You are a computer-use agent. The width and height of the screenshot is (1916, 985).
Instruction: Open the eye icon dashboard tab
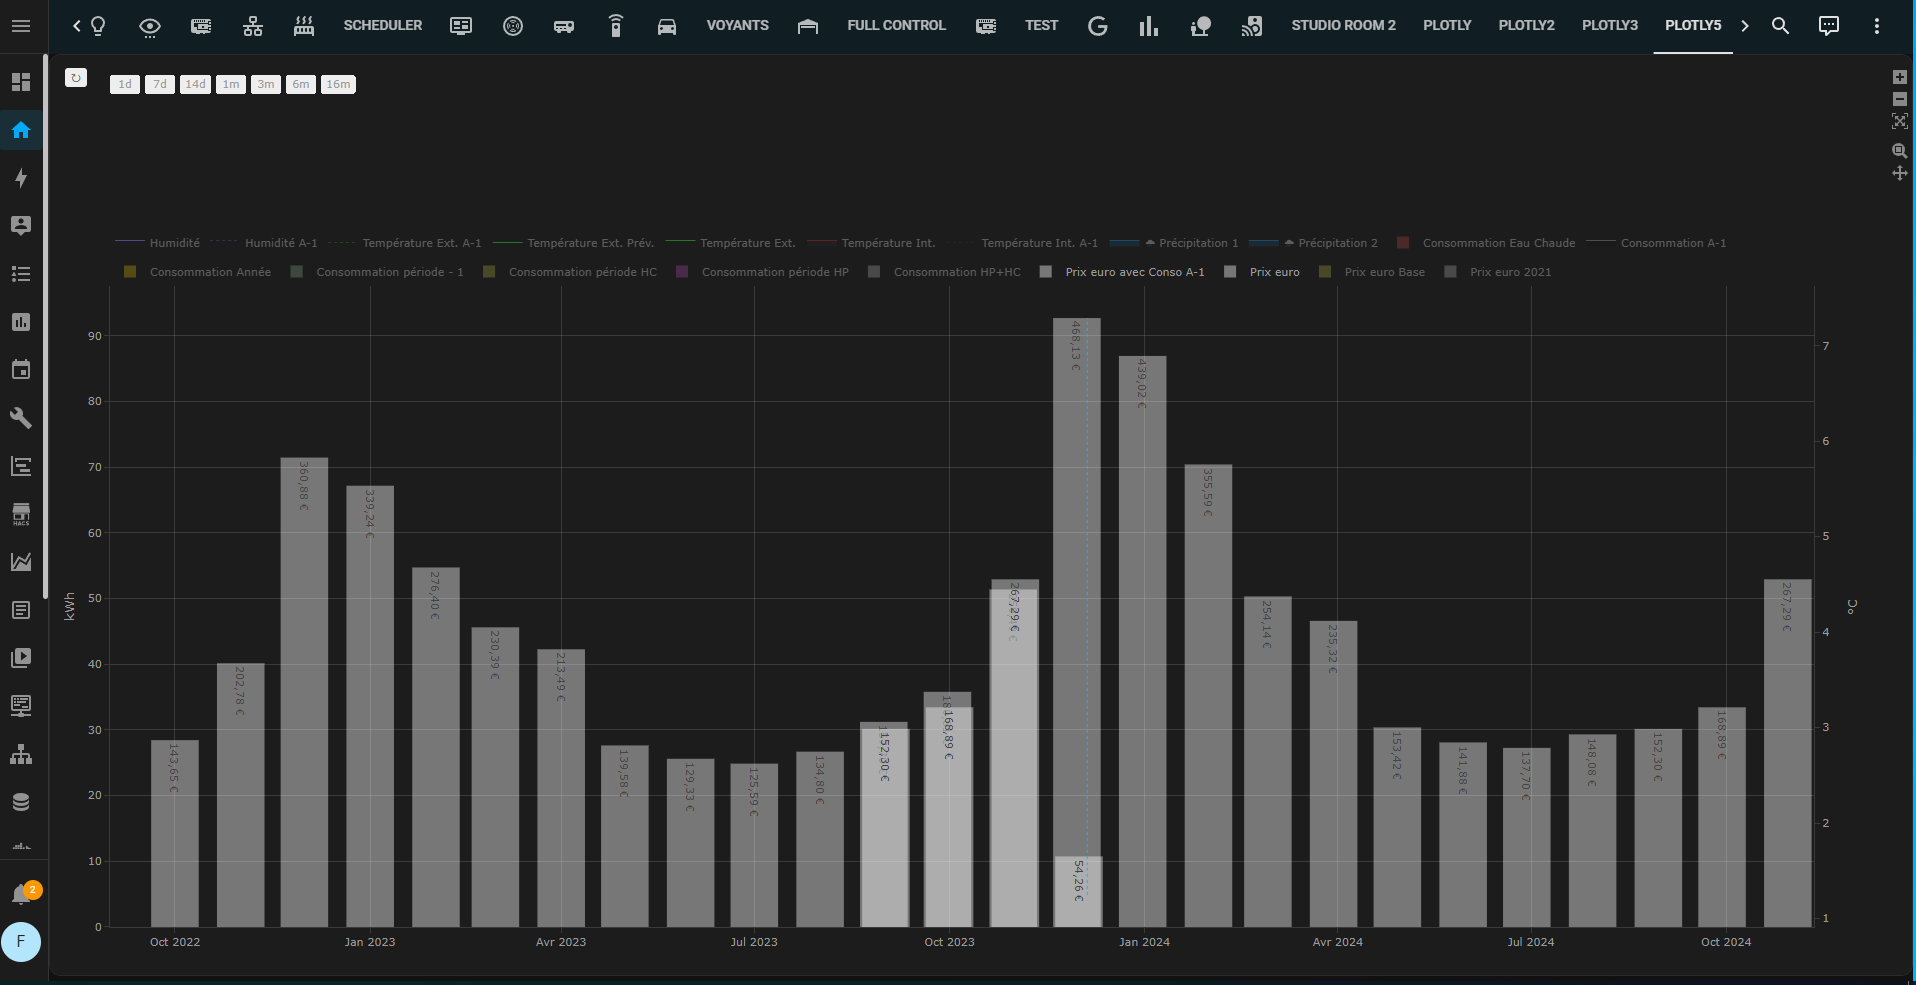[150, 27]
